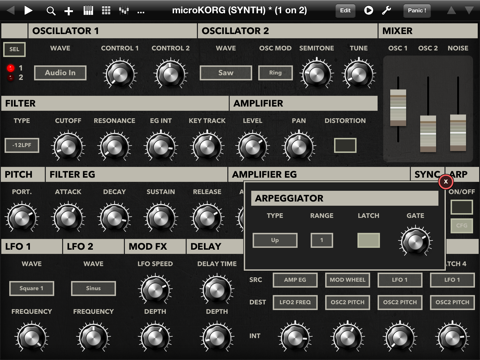This screenshot has width=480, height=360.
Task: Open patch source MOD WHEEL selector
Action: click(347, 280)
